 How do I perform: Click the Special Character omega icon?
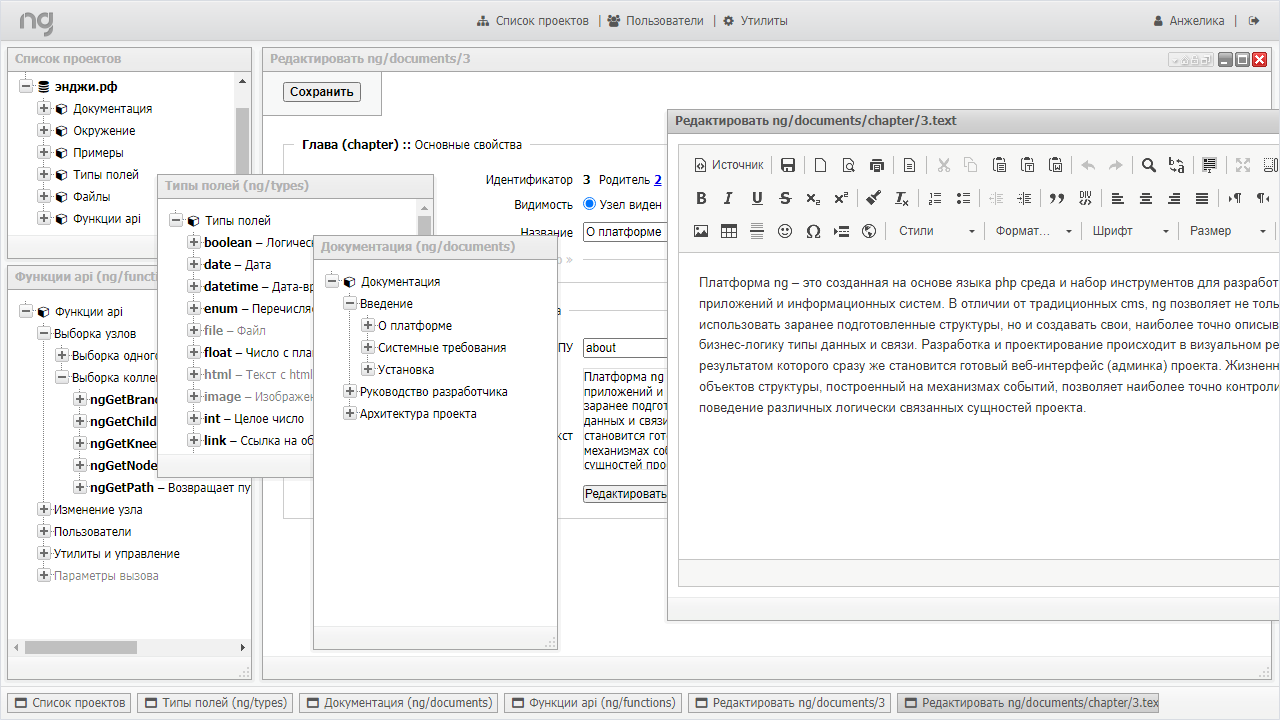point(813,231)
